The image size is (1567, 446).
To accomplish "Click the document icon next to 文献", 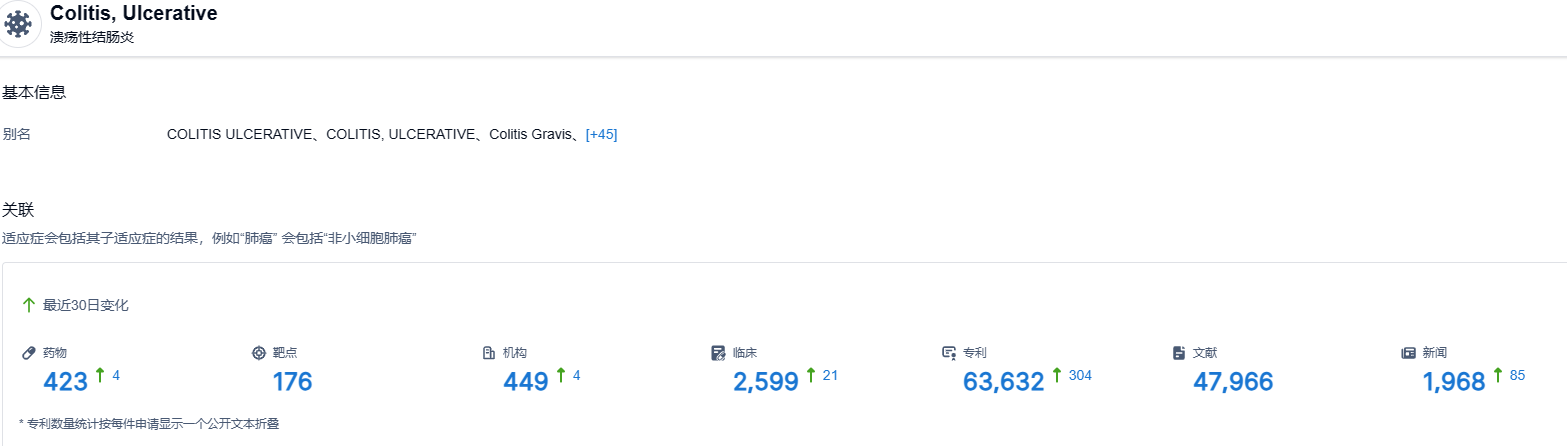I will click(1179, 353).
